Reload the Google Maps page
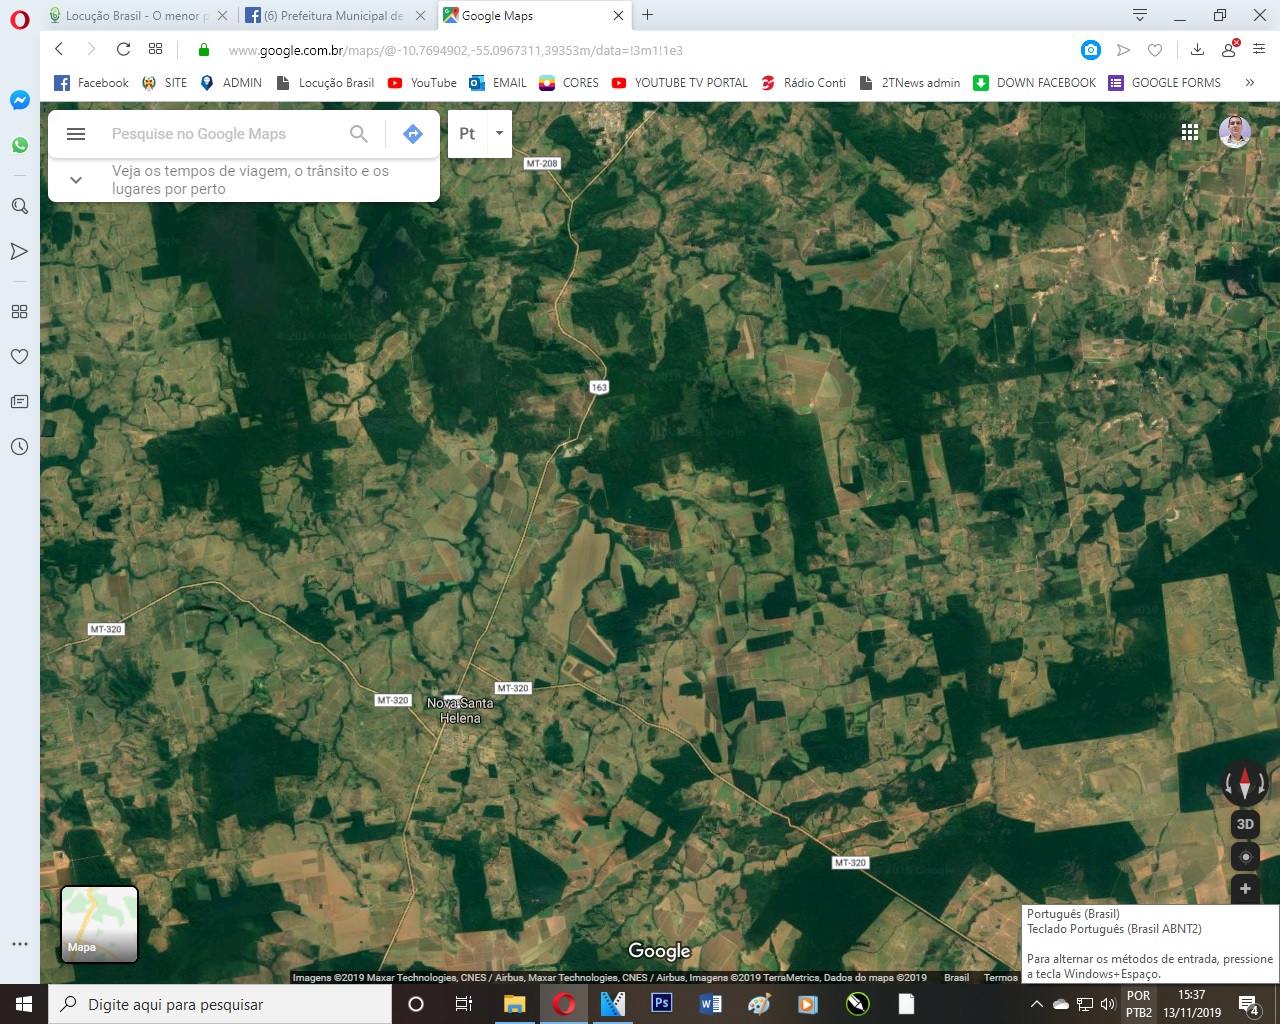The height and width of the screenshot is (1024, 1280). [x=123, y=49]
